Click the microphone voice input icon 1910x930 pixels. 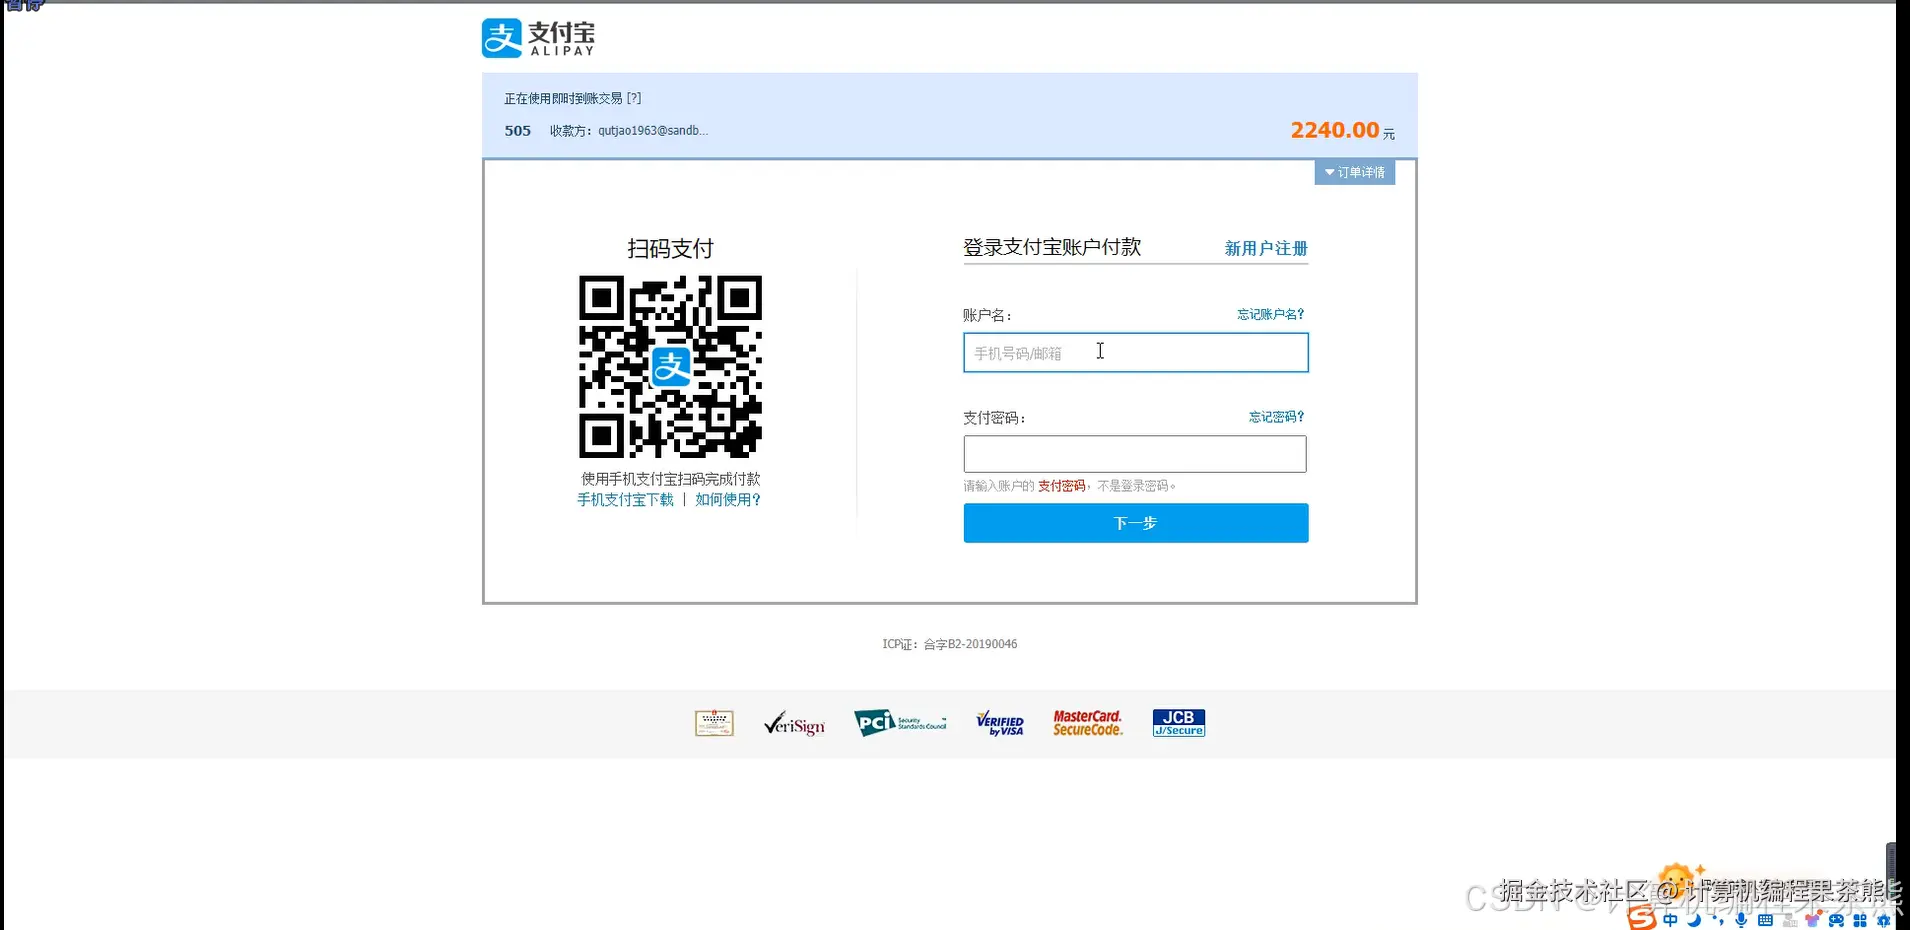[1741, 920]
